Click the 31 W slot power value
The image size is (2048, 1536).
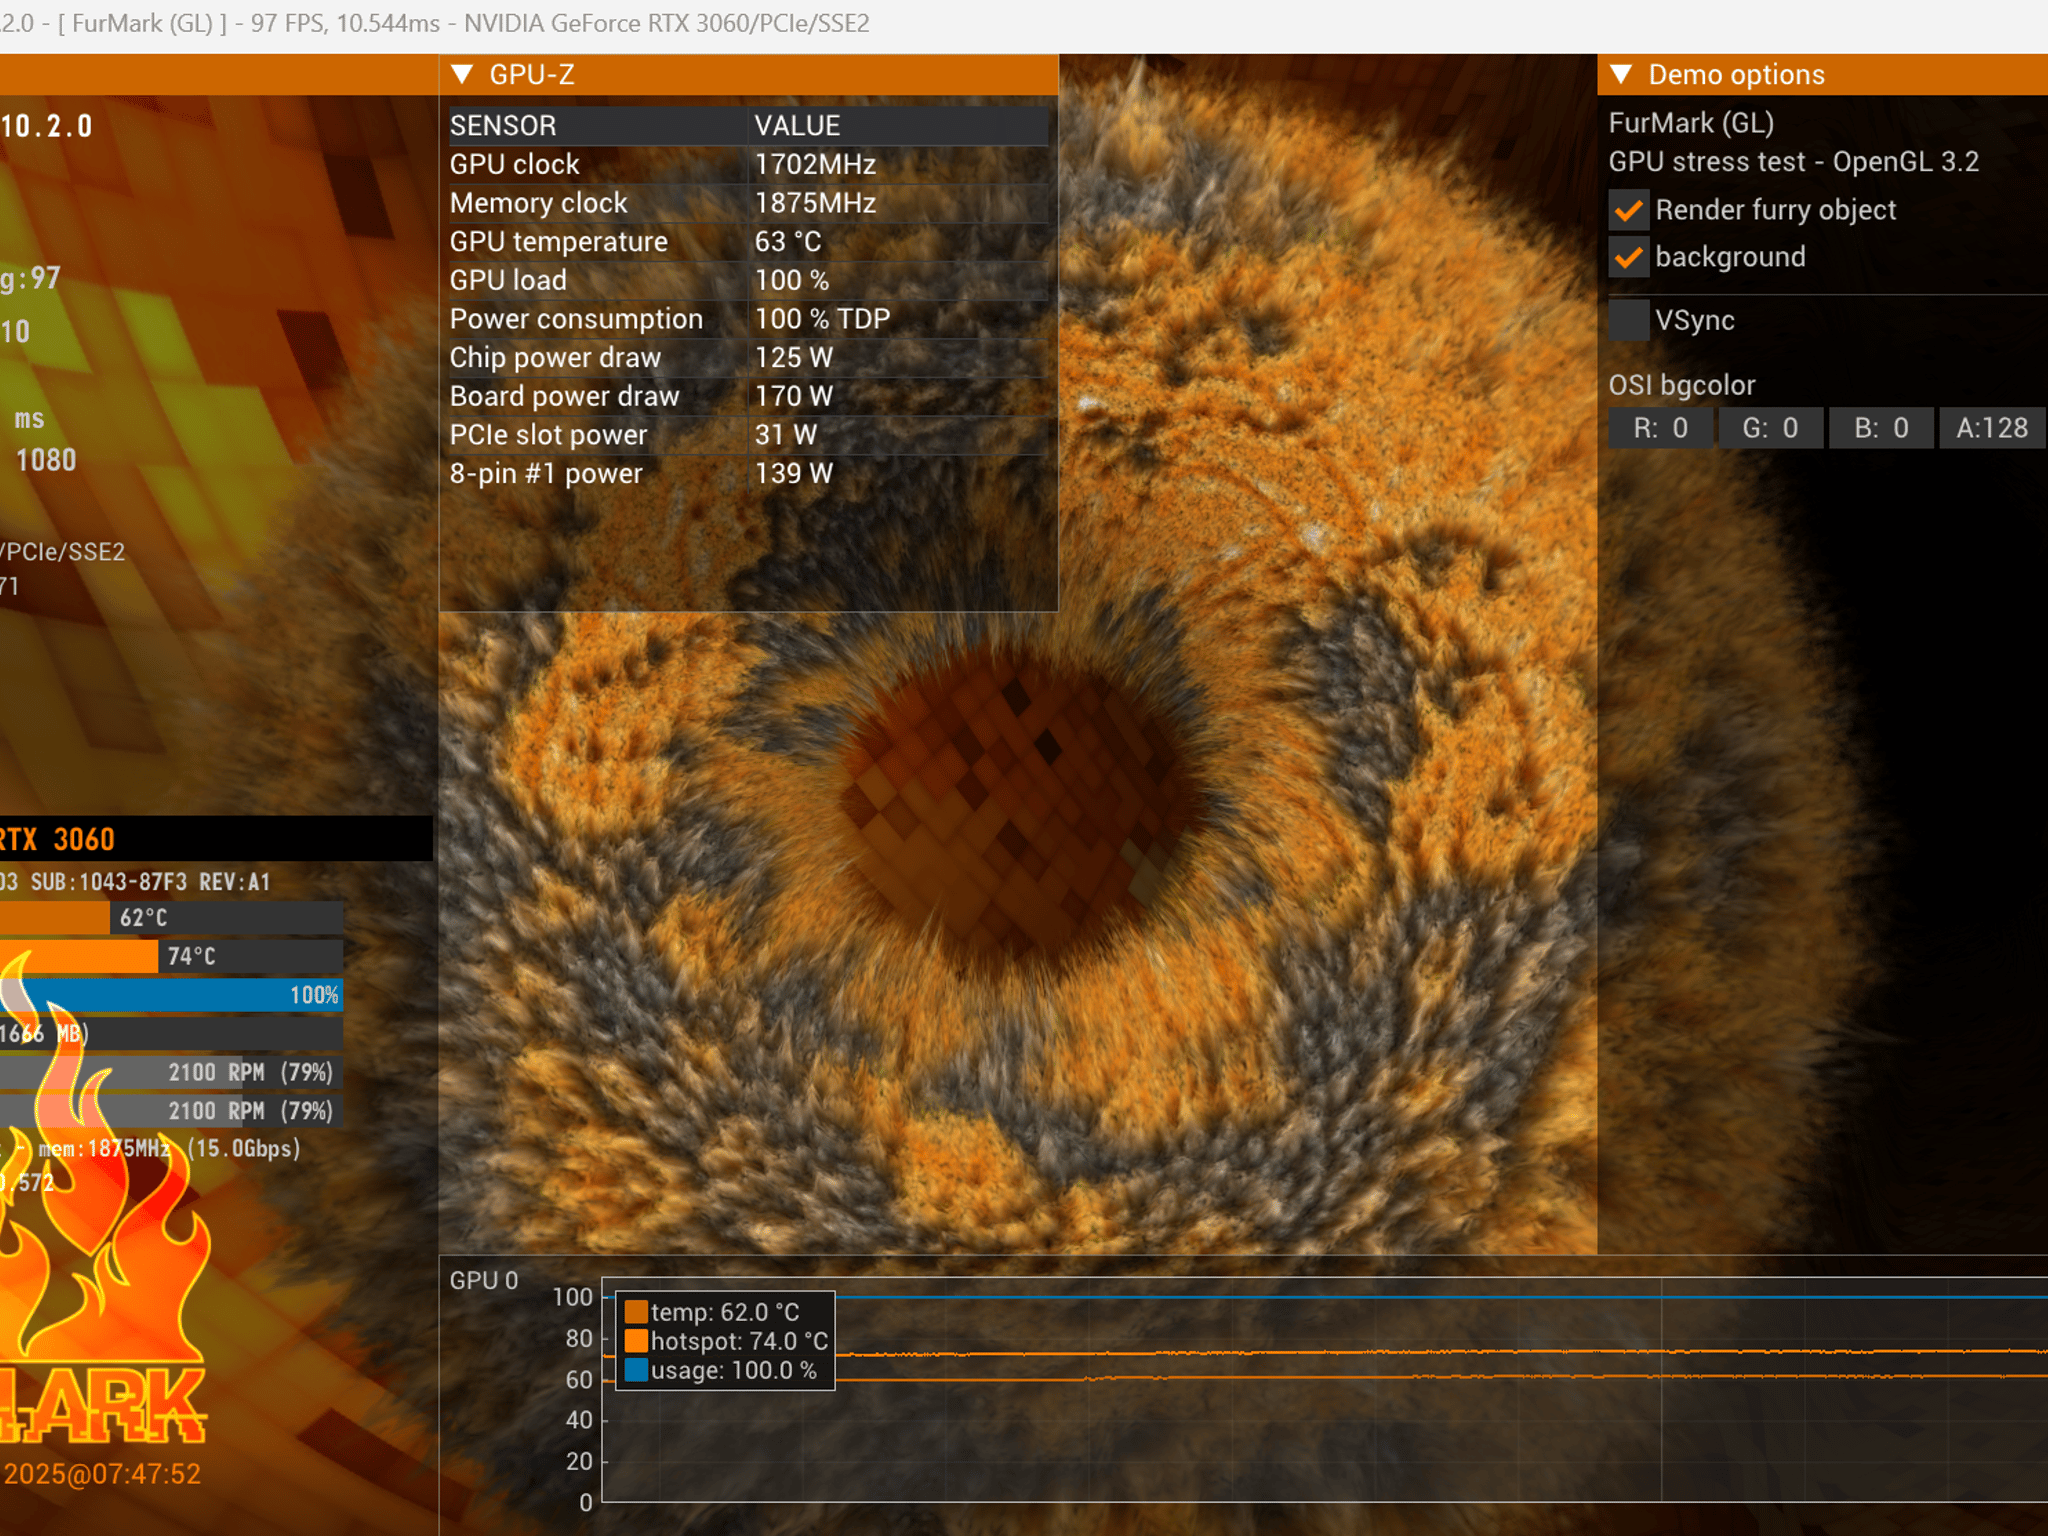tap(786, 435)
